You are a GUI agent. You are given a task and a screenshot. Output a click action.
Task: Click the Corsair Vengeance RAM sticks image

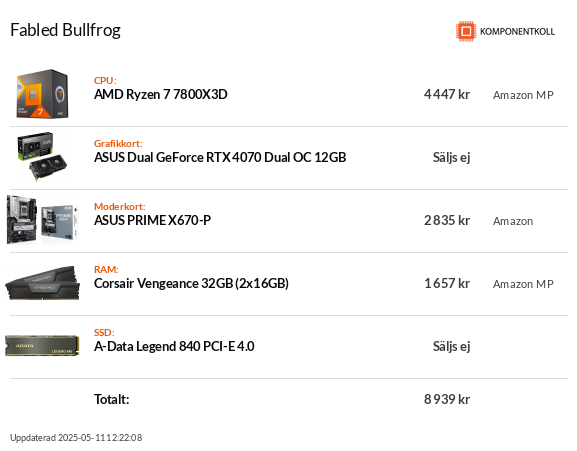(42, 283)
